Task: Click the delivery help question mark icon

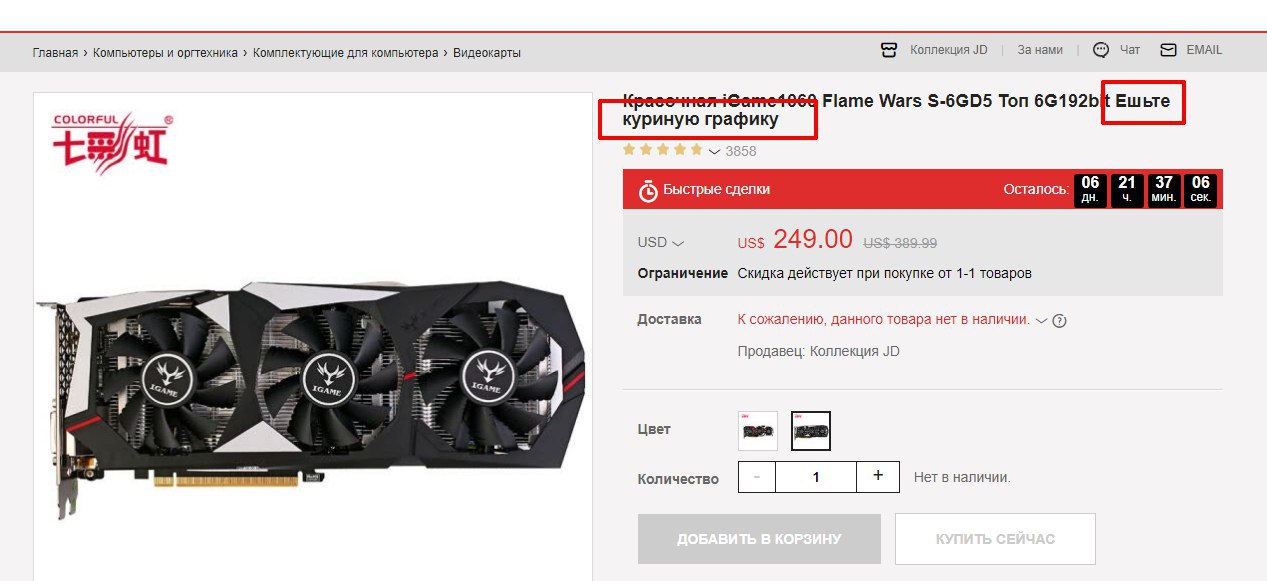Action: [1060, 321]
